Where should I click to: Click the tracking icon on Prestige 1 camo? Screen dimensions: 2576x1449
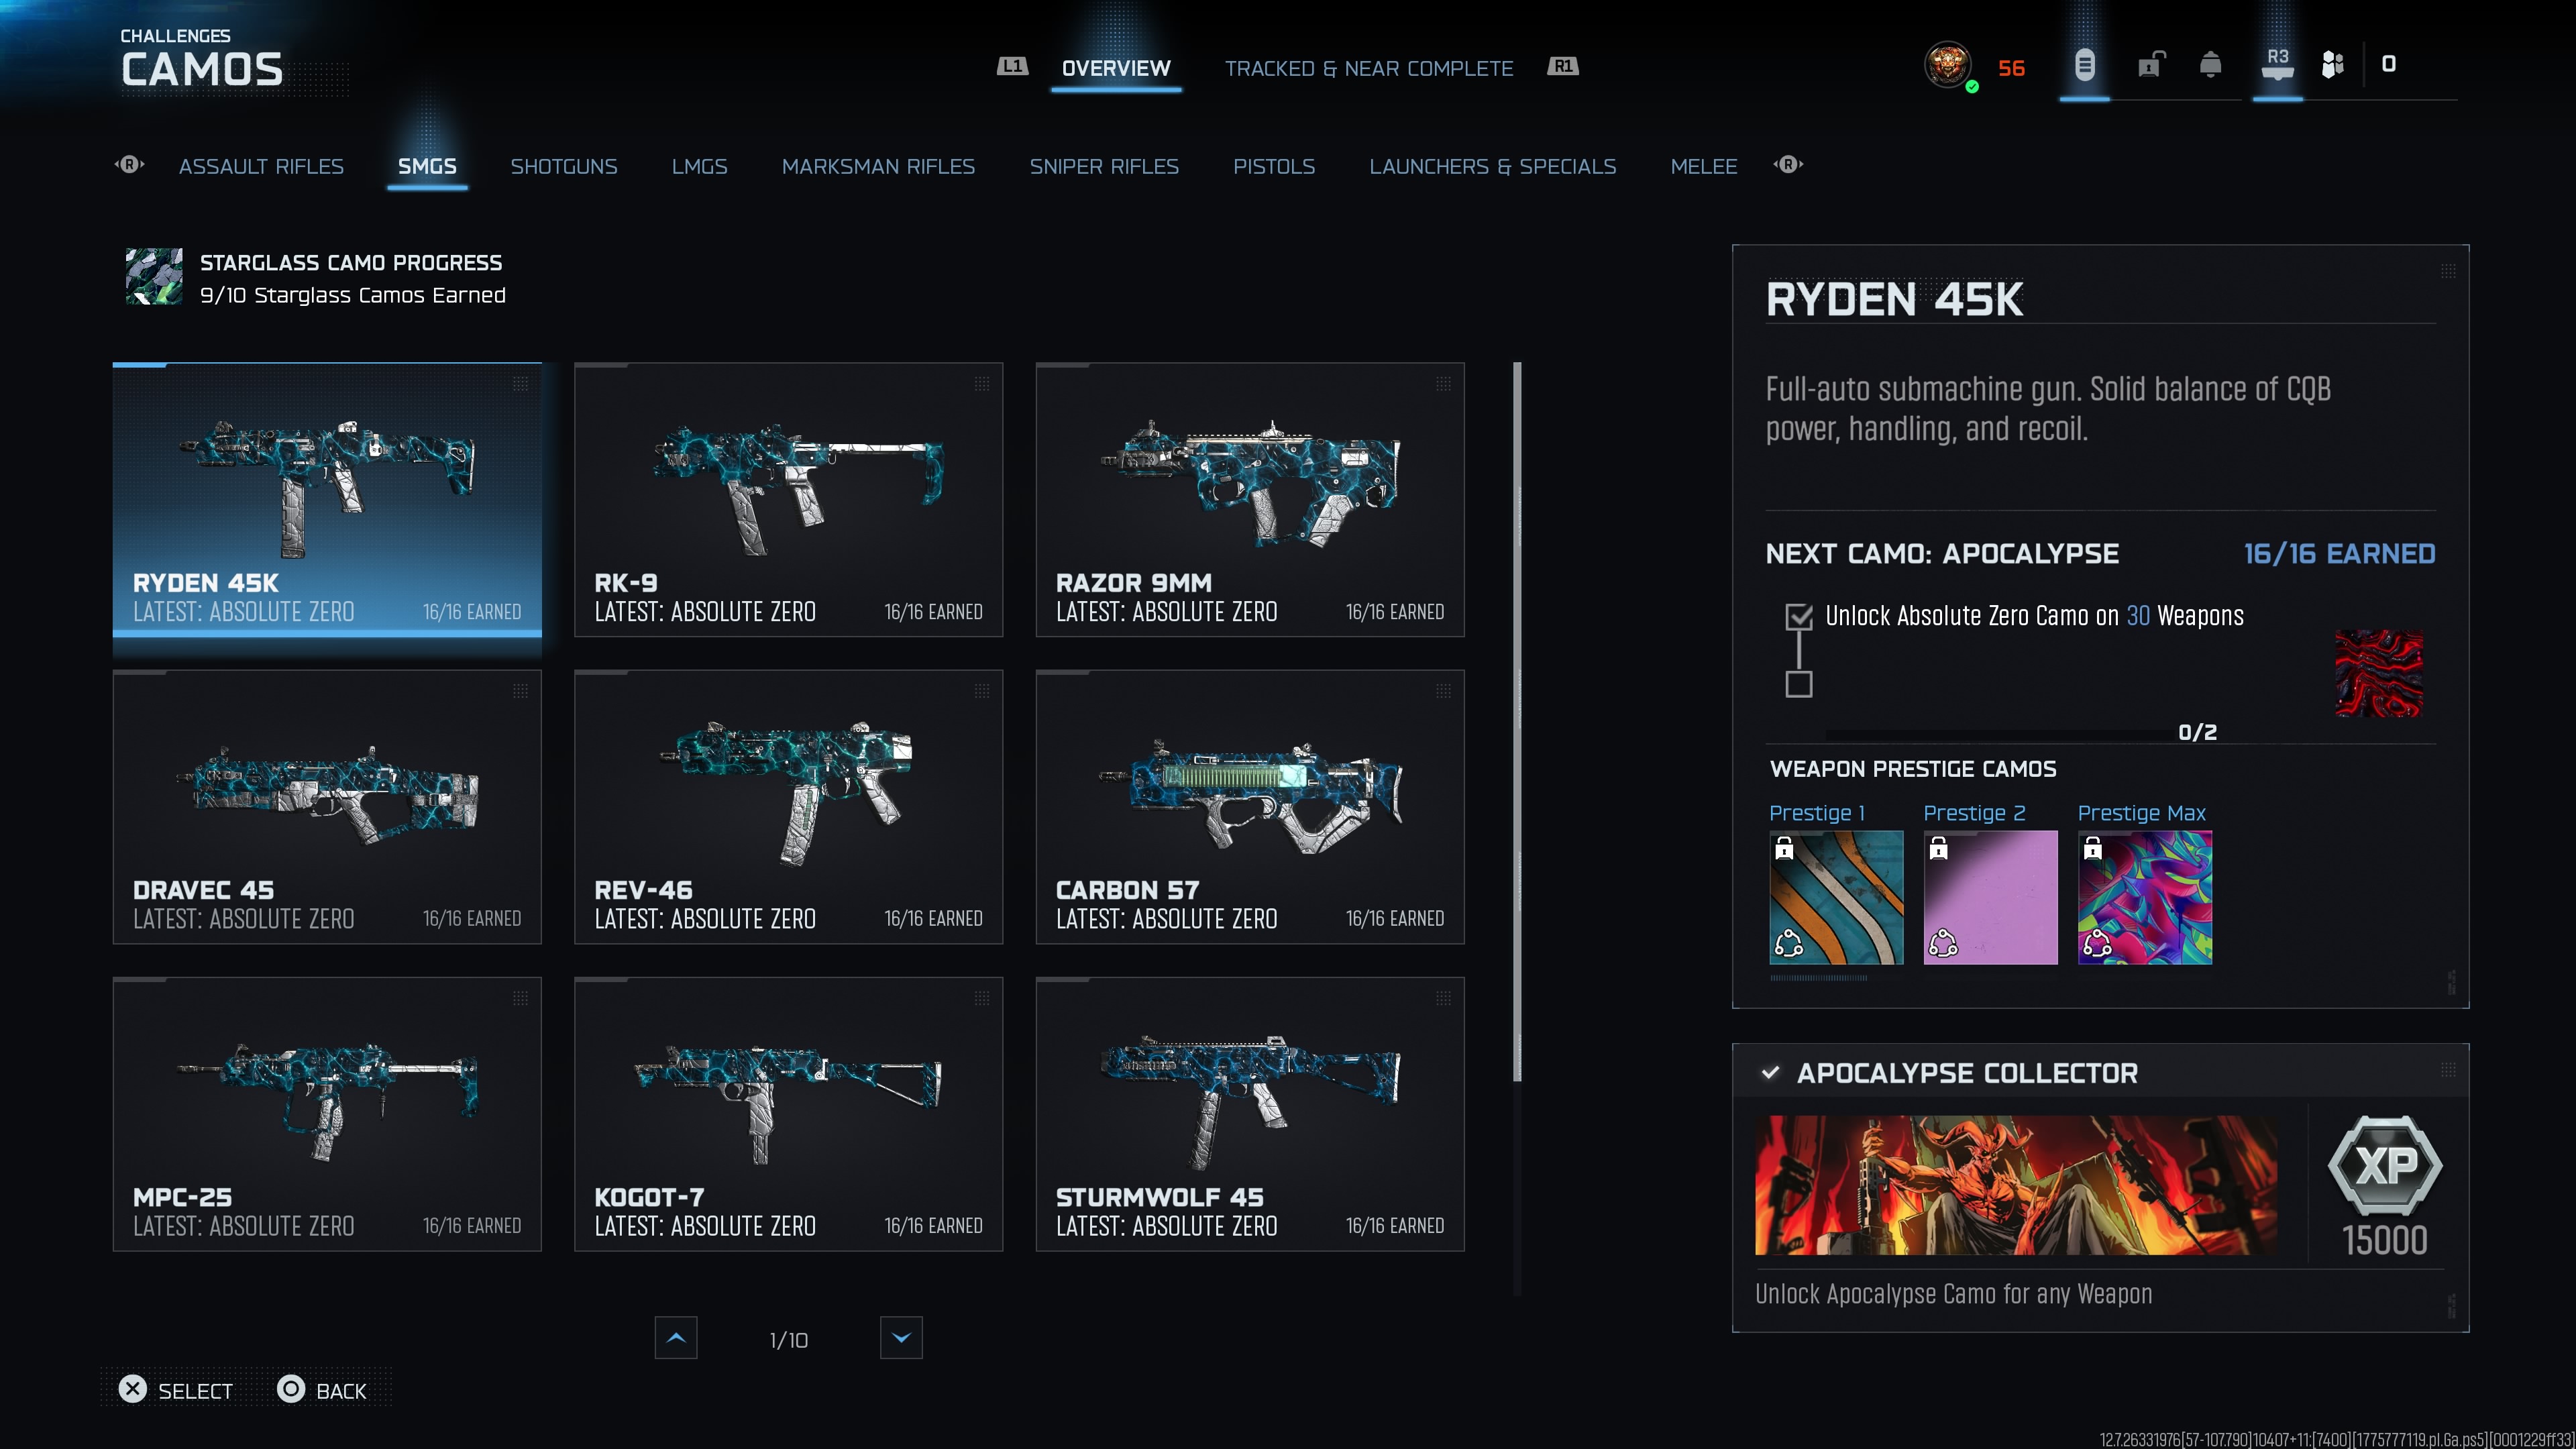(1788, 943)
